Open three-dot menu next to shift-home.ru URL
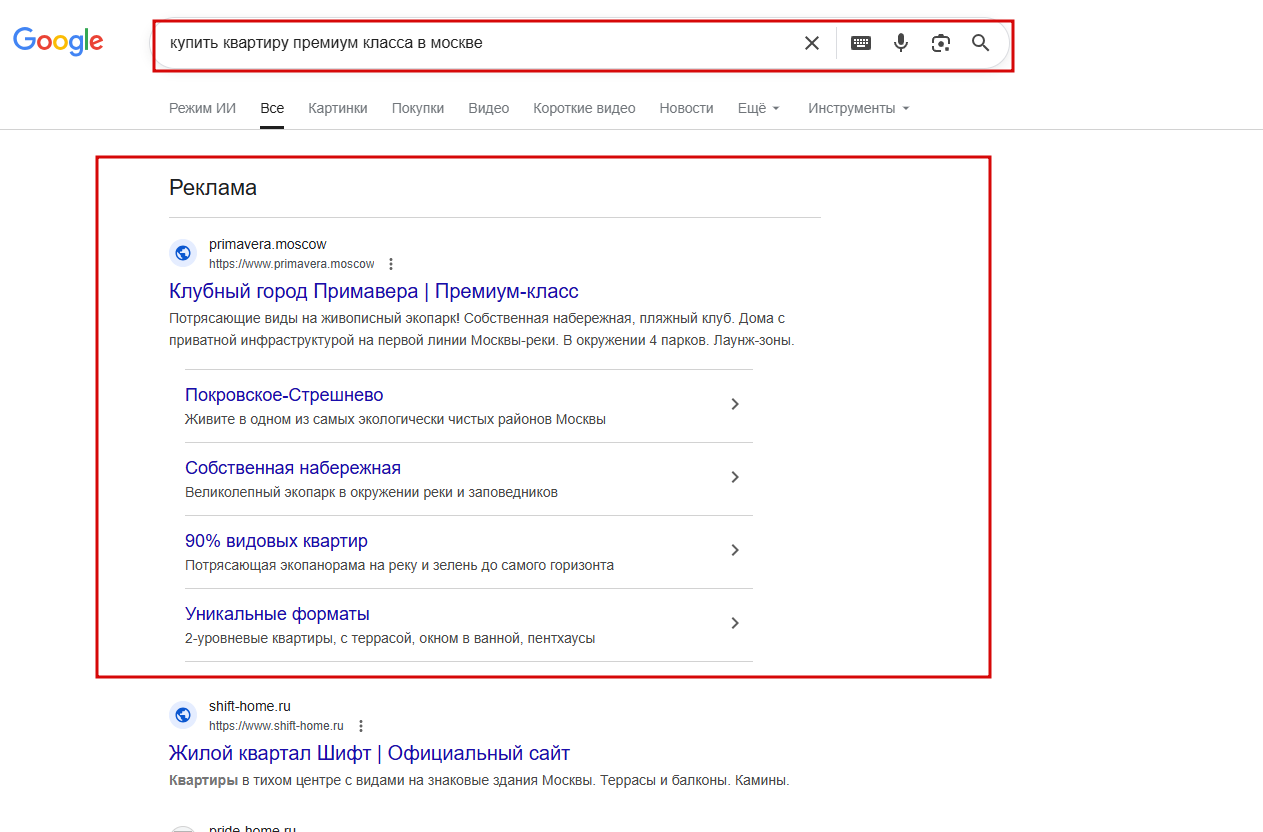Screen dimensions: 1263x832 click(x=361, y=726)
